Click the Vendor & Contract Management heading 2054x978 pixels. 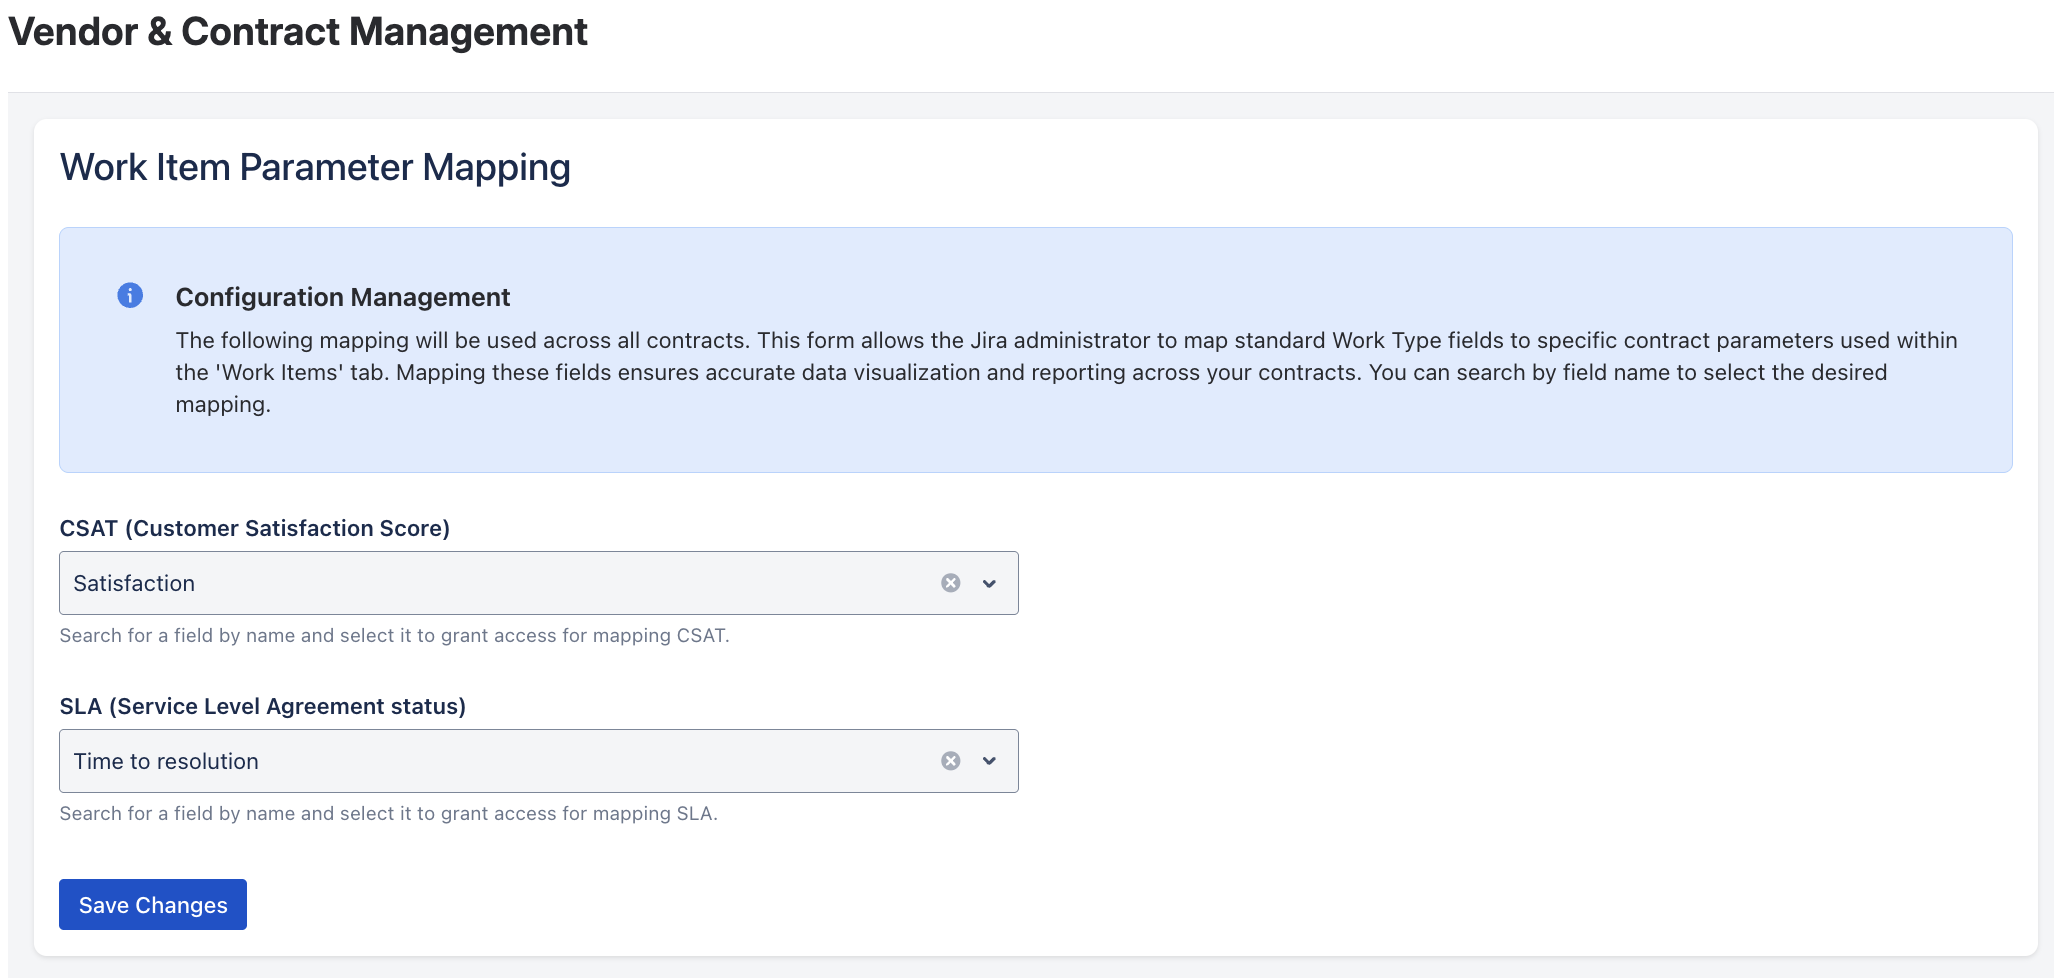pos(298,32)
